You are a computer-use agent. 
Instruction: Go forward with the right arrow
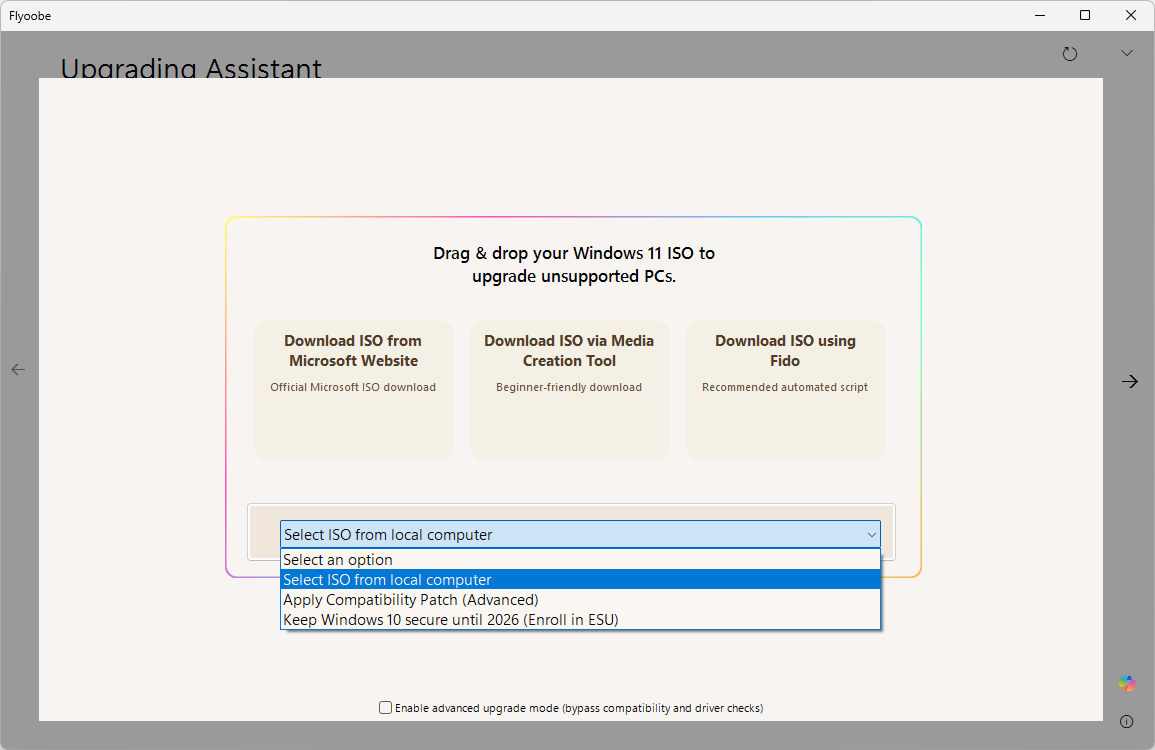1129,381
